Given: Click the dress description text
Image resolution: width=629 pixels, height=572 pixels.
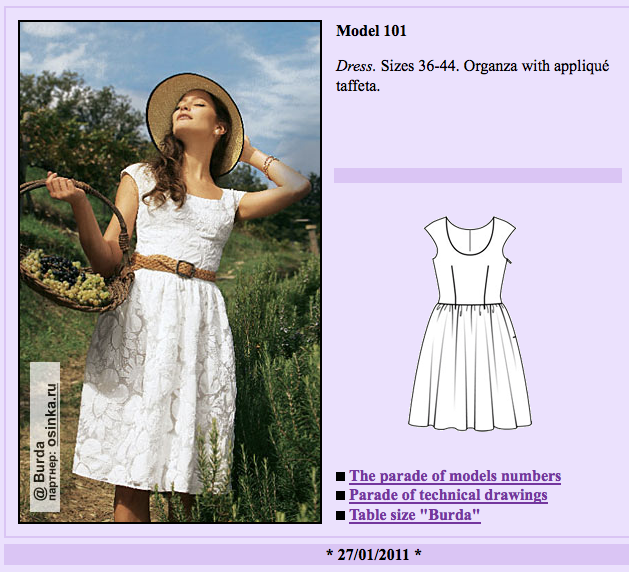Looking at the screenshot, I should pos(473,76).
